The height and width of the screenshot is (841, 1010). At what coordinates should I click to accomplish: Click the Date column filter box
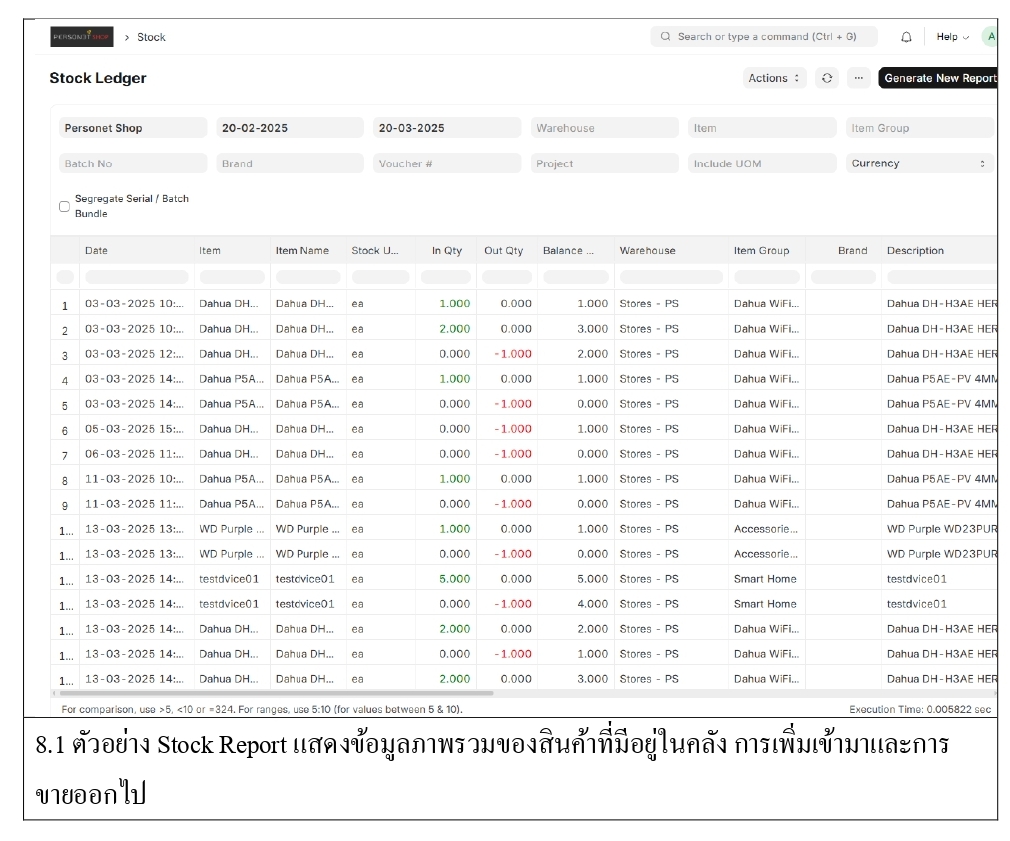pyautogui.click(x=137, y=277)
